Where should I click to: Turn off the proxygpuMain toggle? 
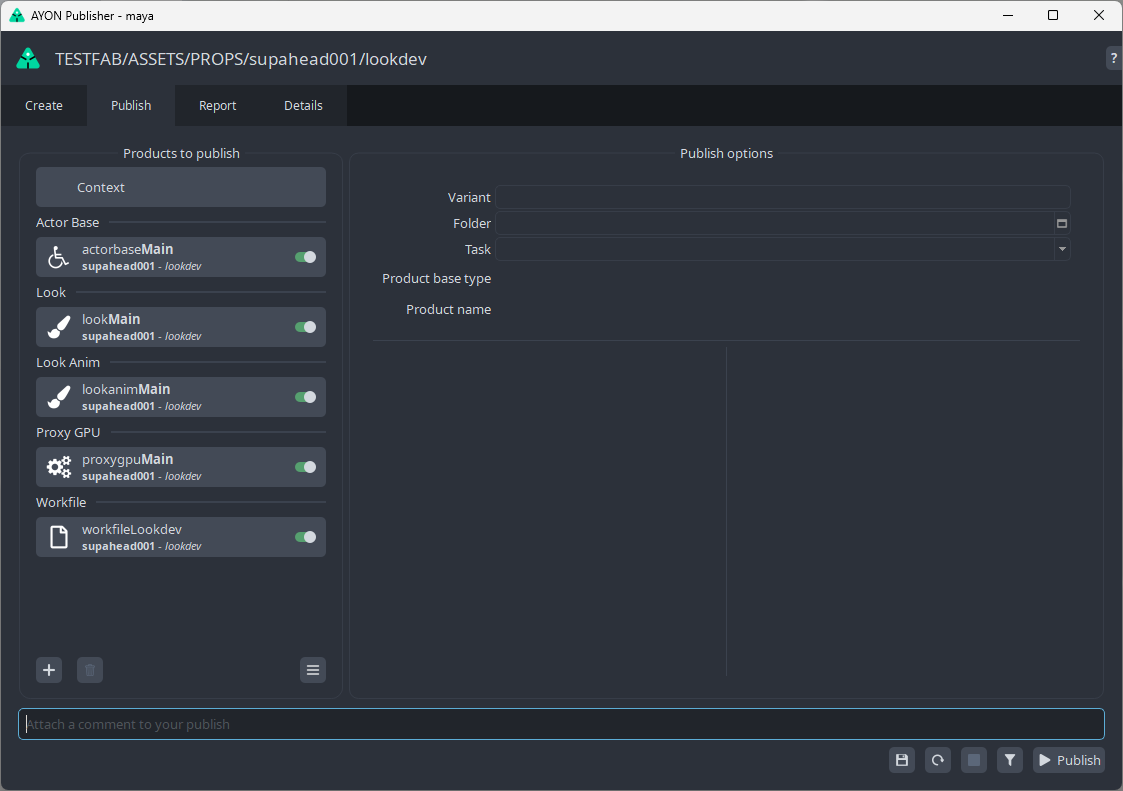tap(306, 467)
